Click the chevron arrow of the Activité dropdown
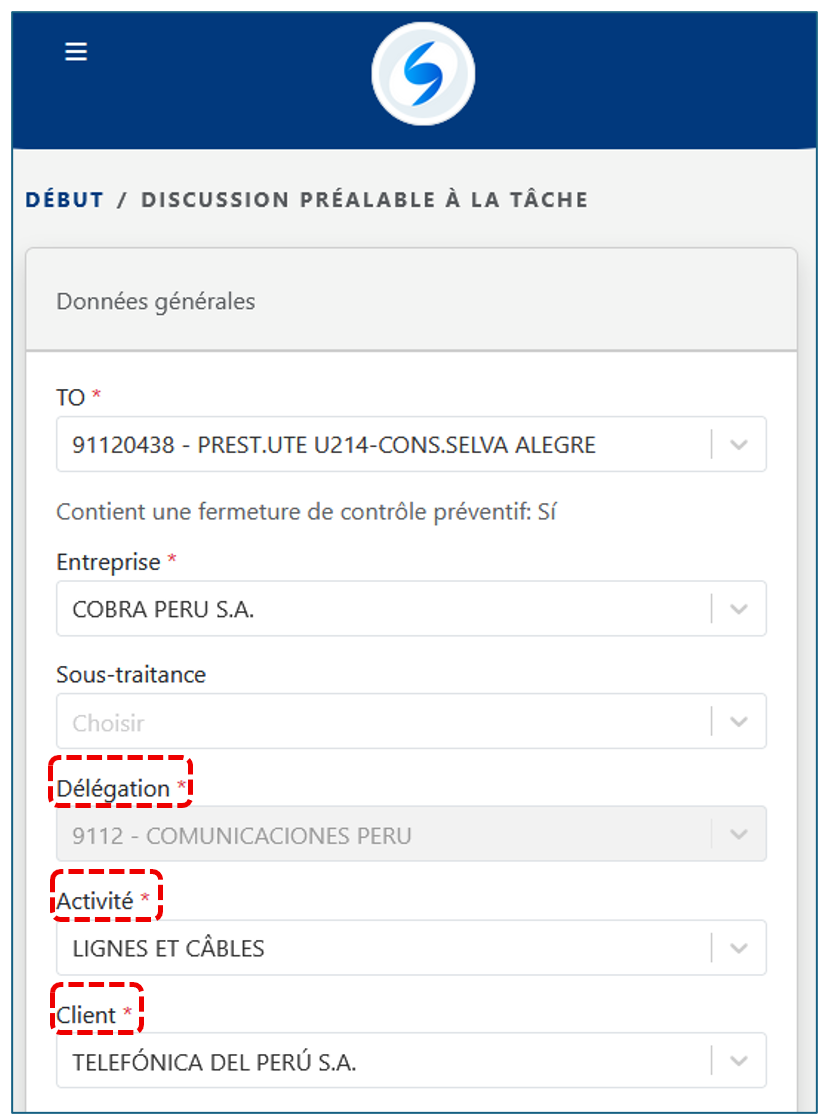The width and height of the screenshot is (829, 1119). click(x=739, y=948)
